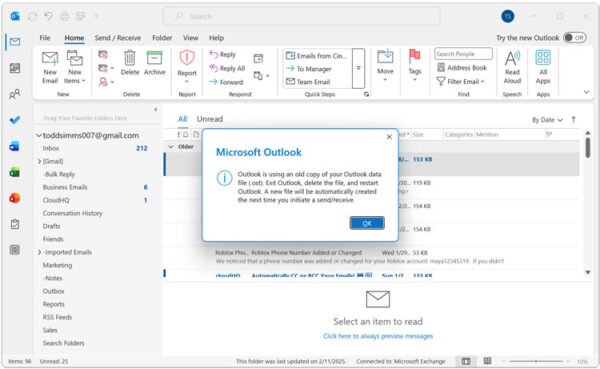Viewport: 600px width, 369px height.
Task: Open To Do checkmark app
Action: tap(15, 120)
